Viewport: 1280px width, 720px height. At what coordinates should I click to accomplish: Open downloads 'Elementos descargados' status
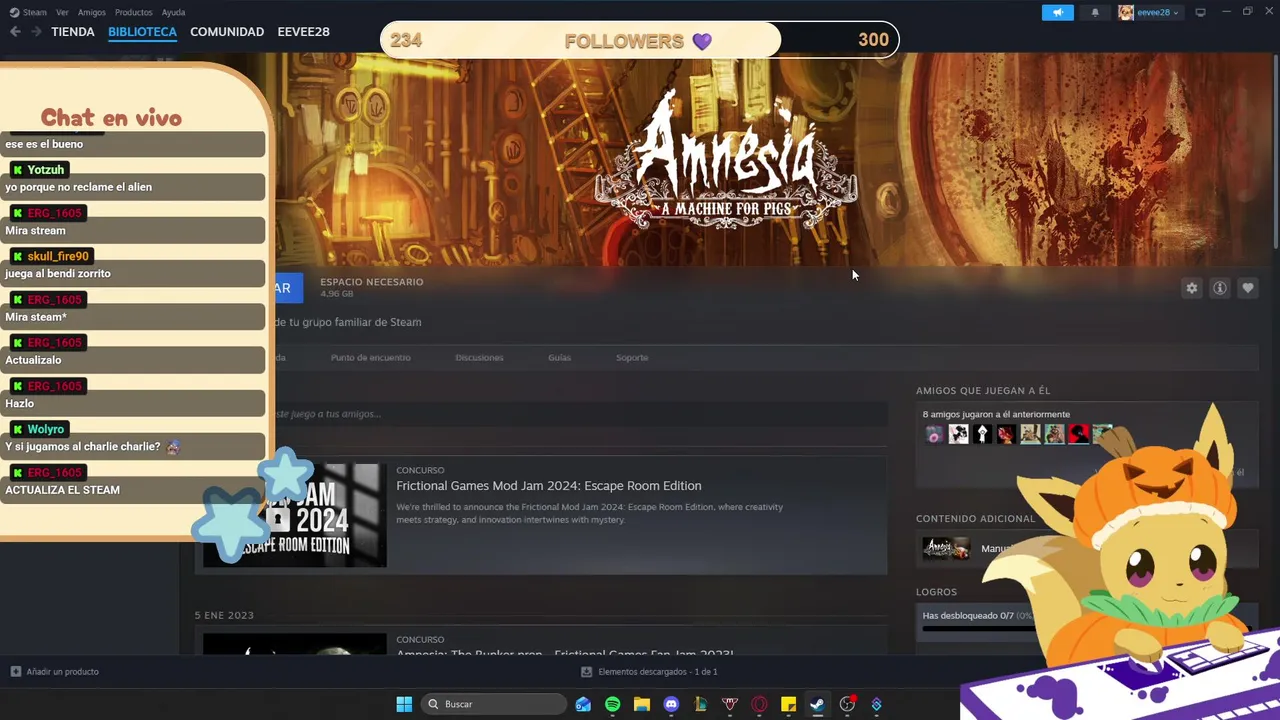[x=658, y=672]
